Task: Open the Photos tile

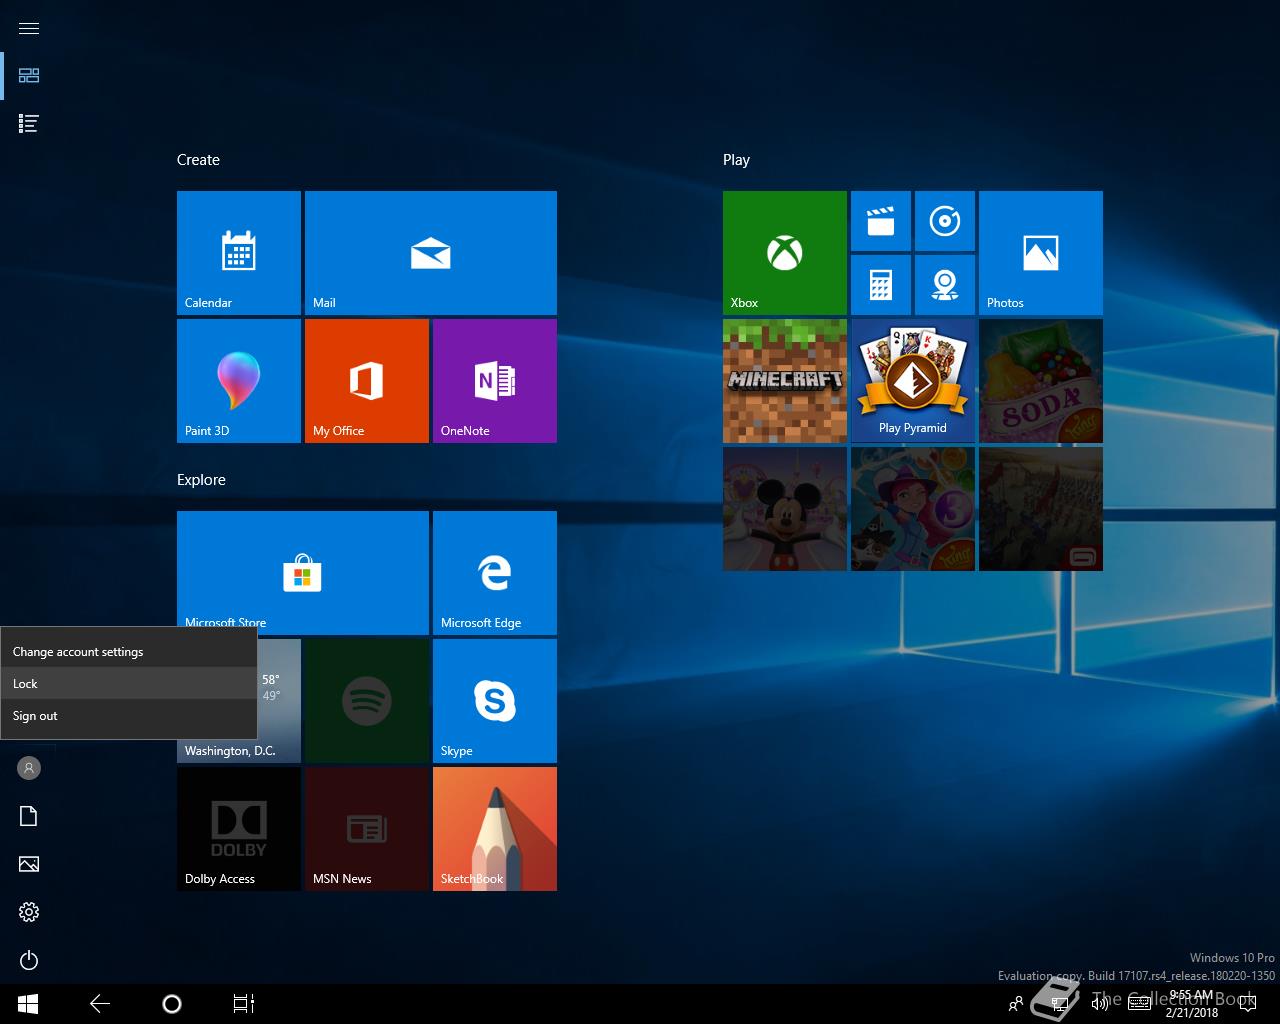Action: 1041,253
